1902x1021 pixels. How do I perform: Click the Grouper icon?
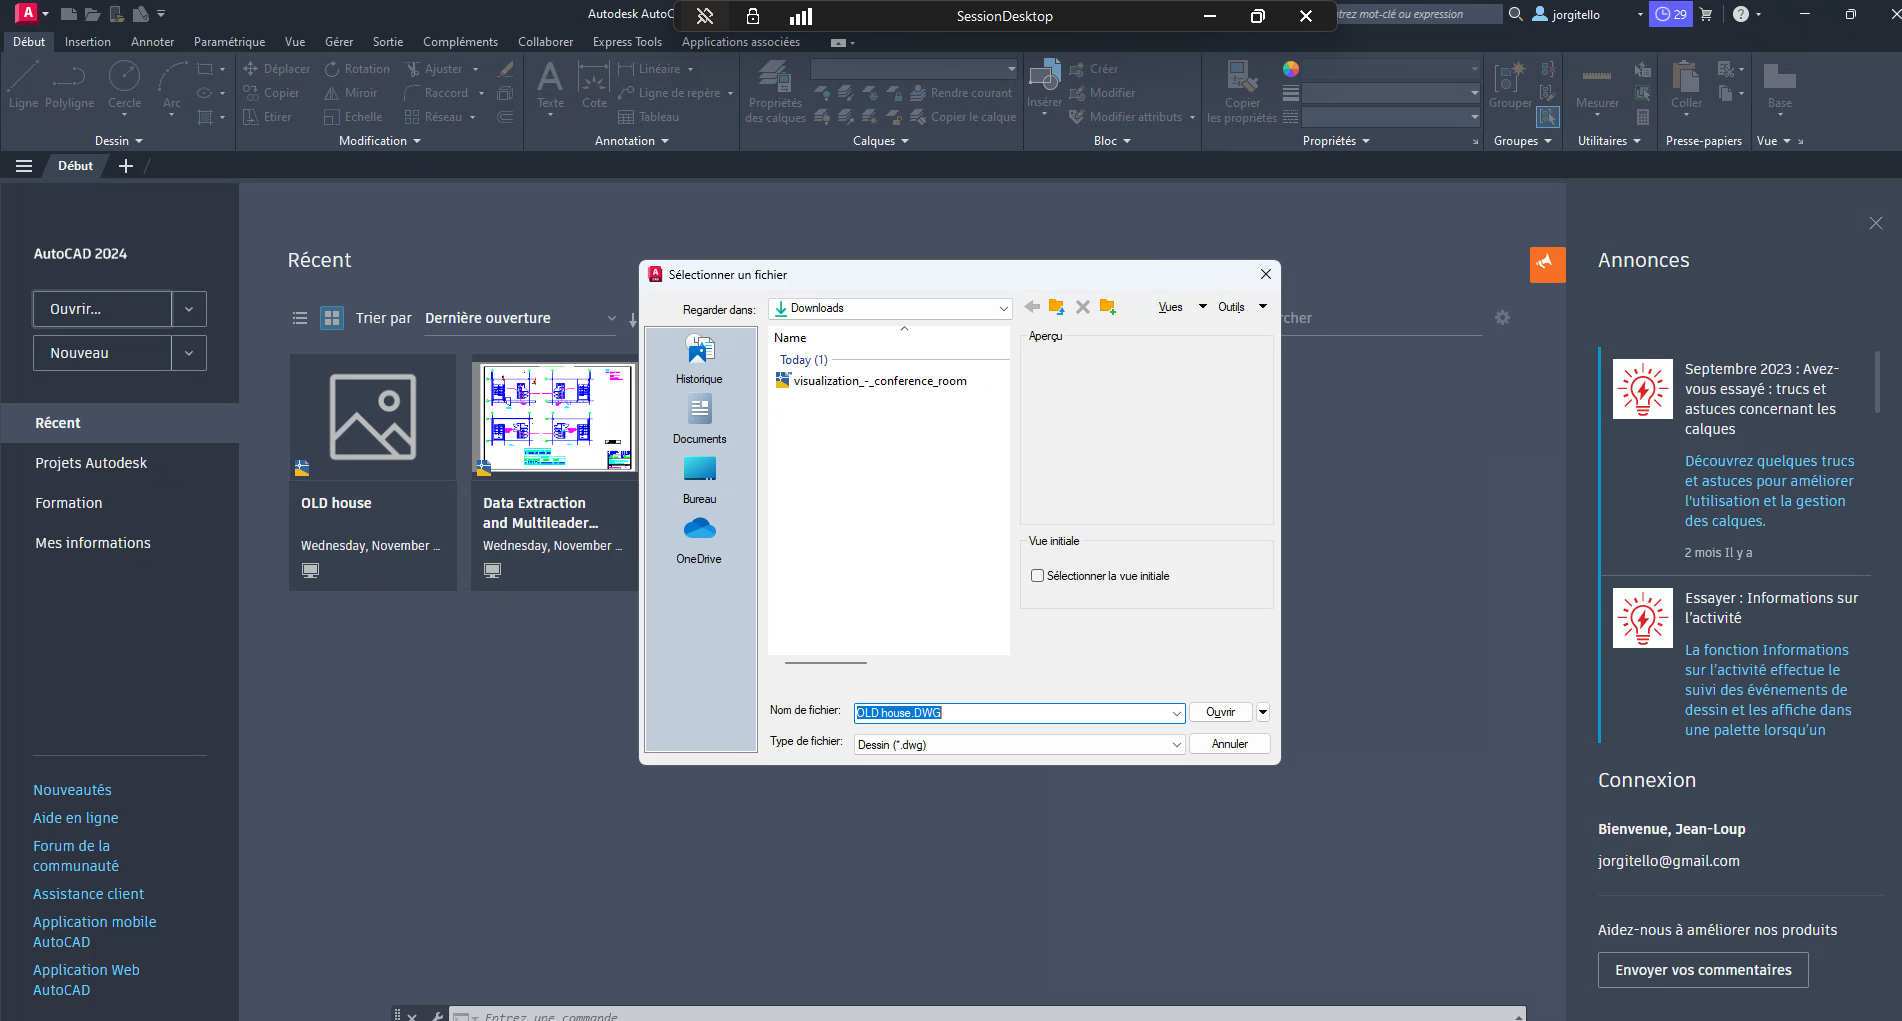click(1510, 85)
